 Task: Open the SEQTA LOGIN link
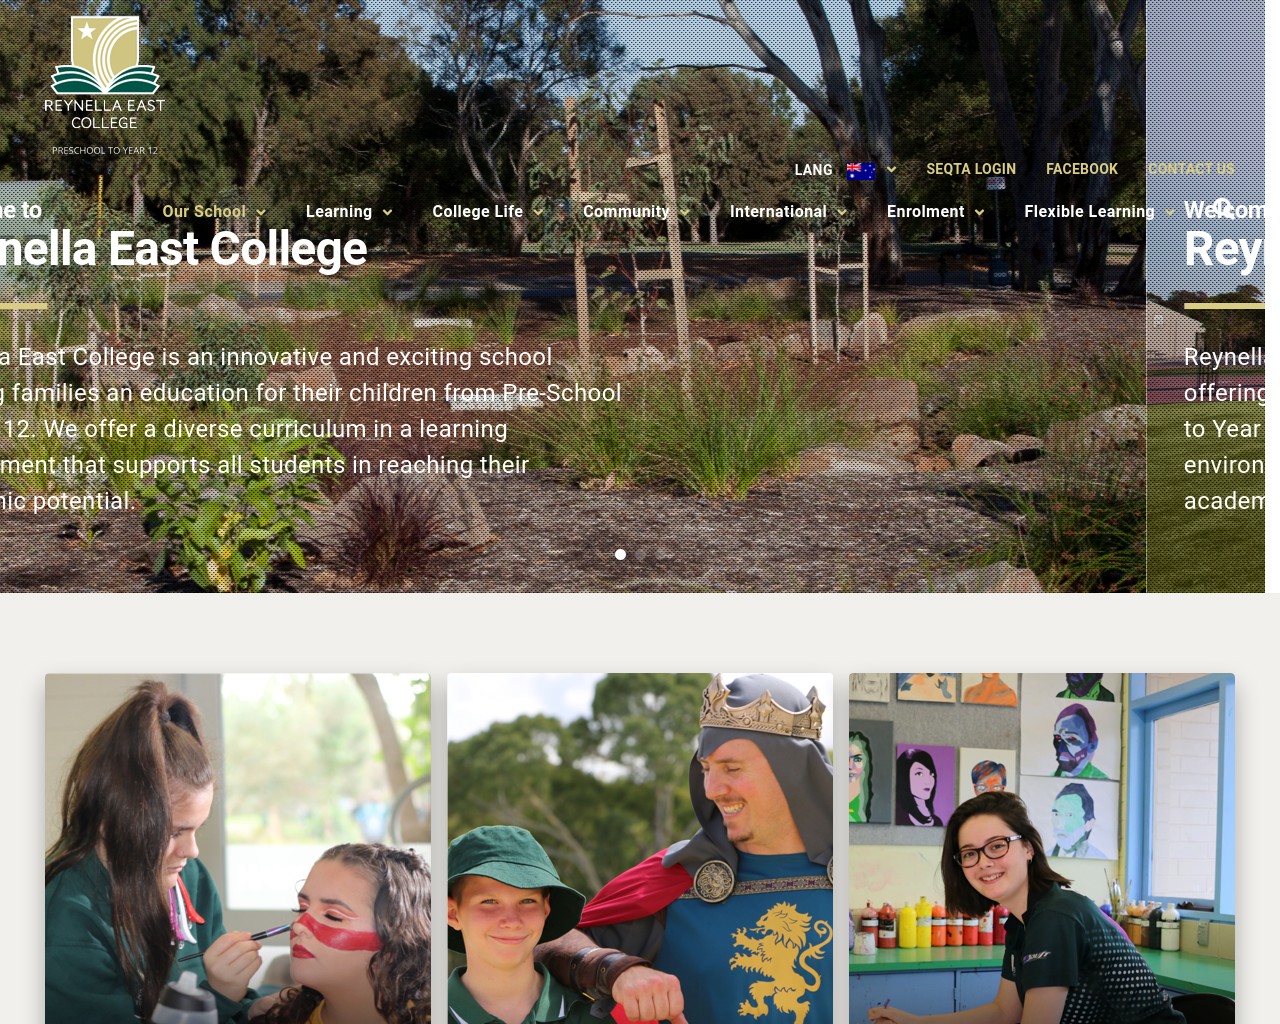[971, 169]
